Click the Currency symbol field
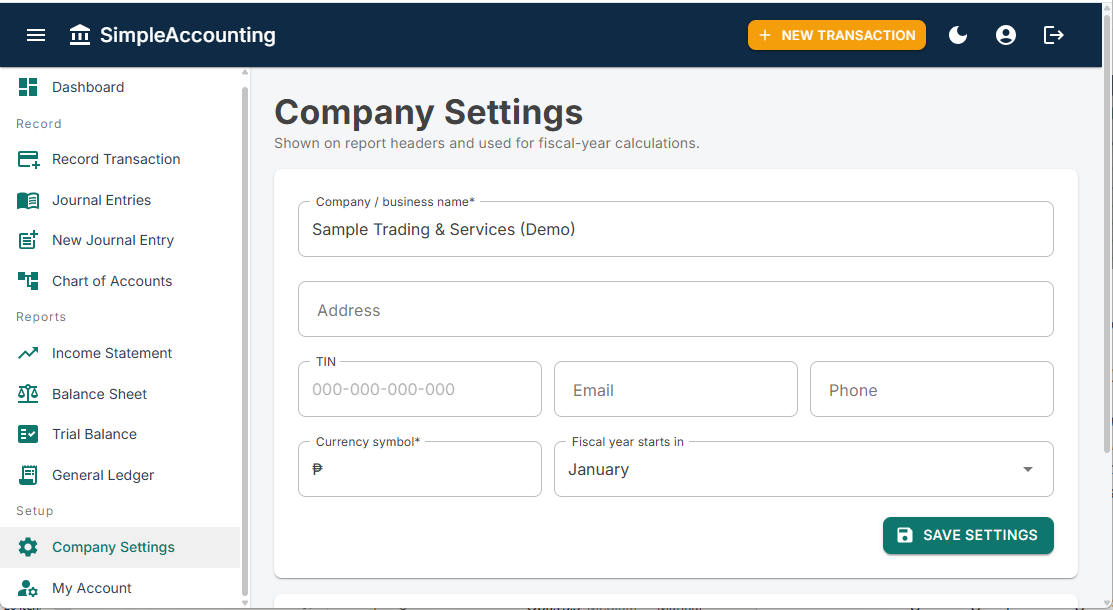1113x610 pixels. 420,469
